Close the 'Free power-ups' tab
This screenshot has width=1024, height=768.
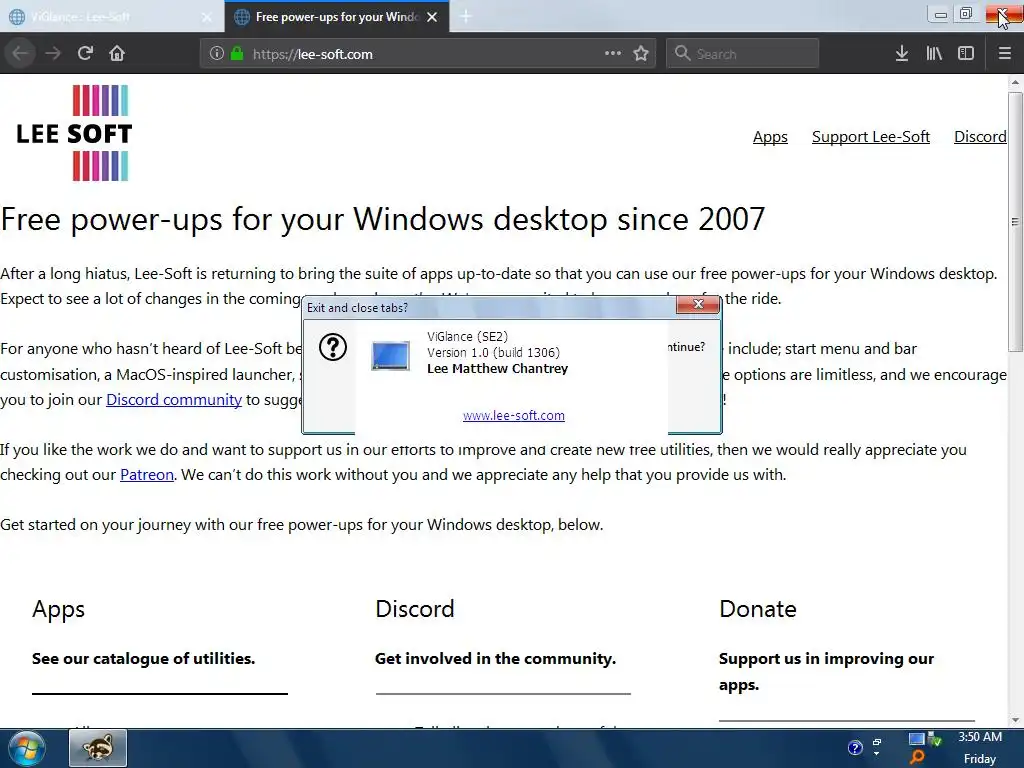[x=432, y=17]
